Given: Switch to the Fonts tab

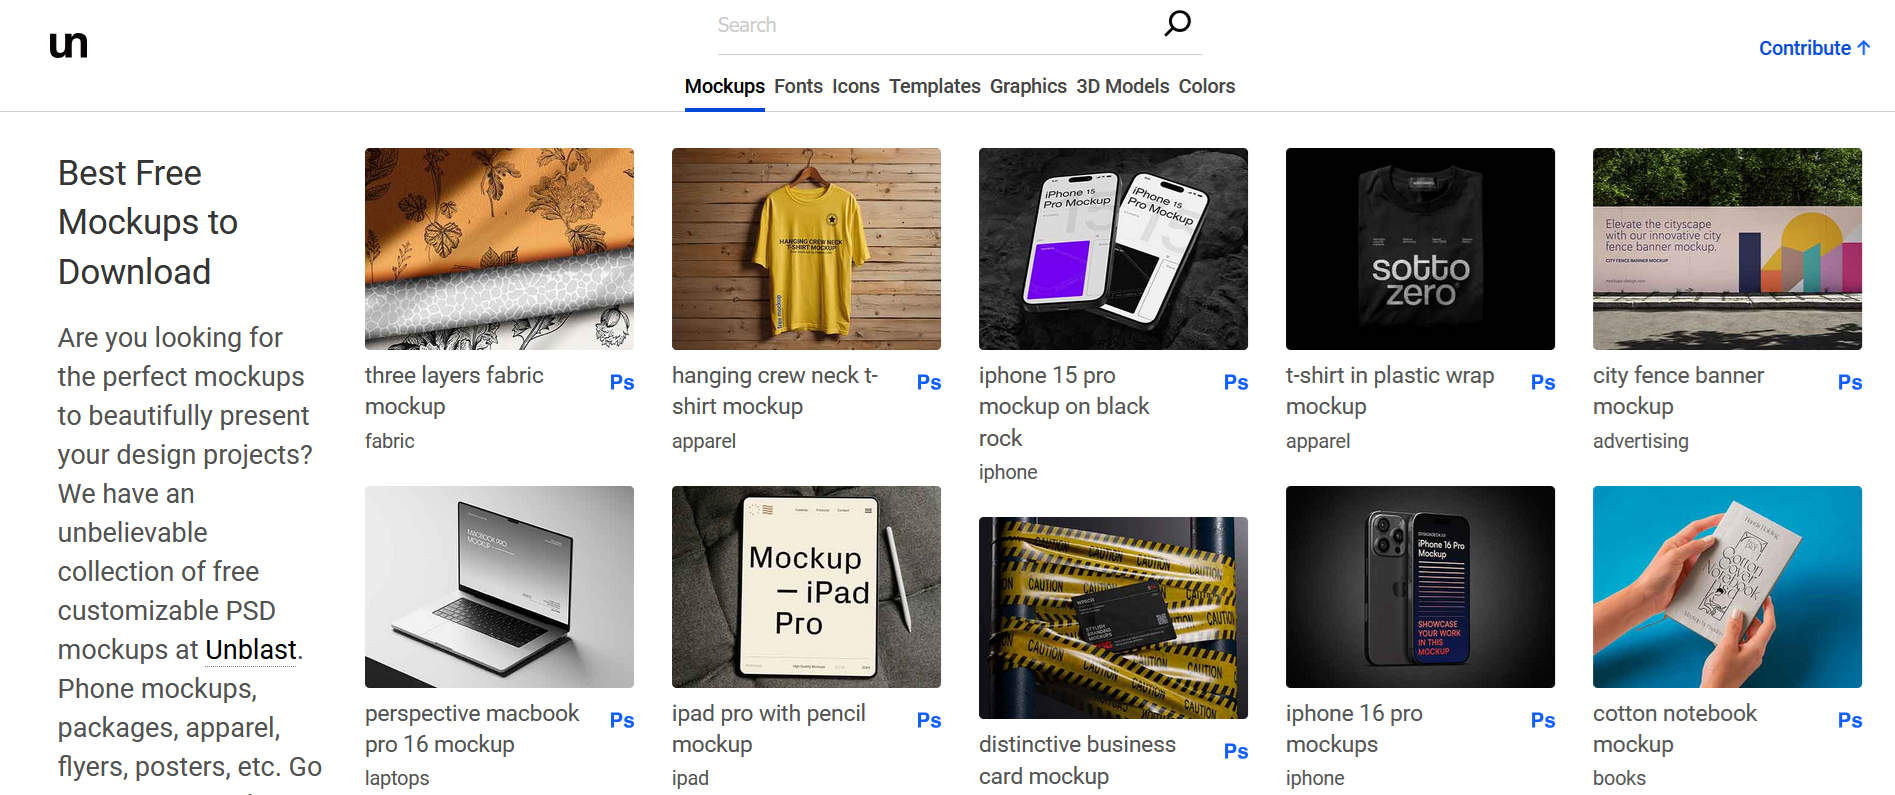Looking at the screenshot, I should 798,86.
